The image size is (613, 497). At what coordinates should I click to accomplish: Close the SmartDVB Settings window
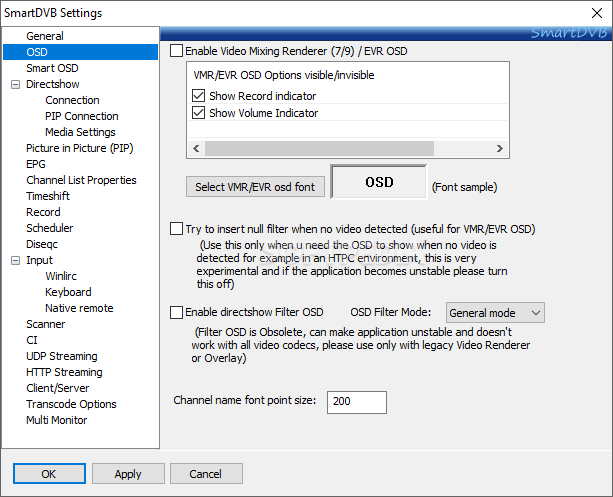[597, 13]
